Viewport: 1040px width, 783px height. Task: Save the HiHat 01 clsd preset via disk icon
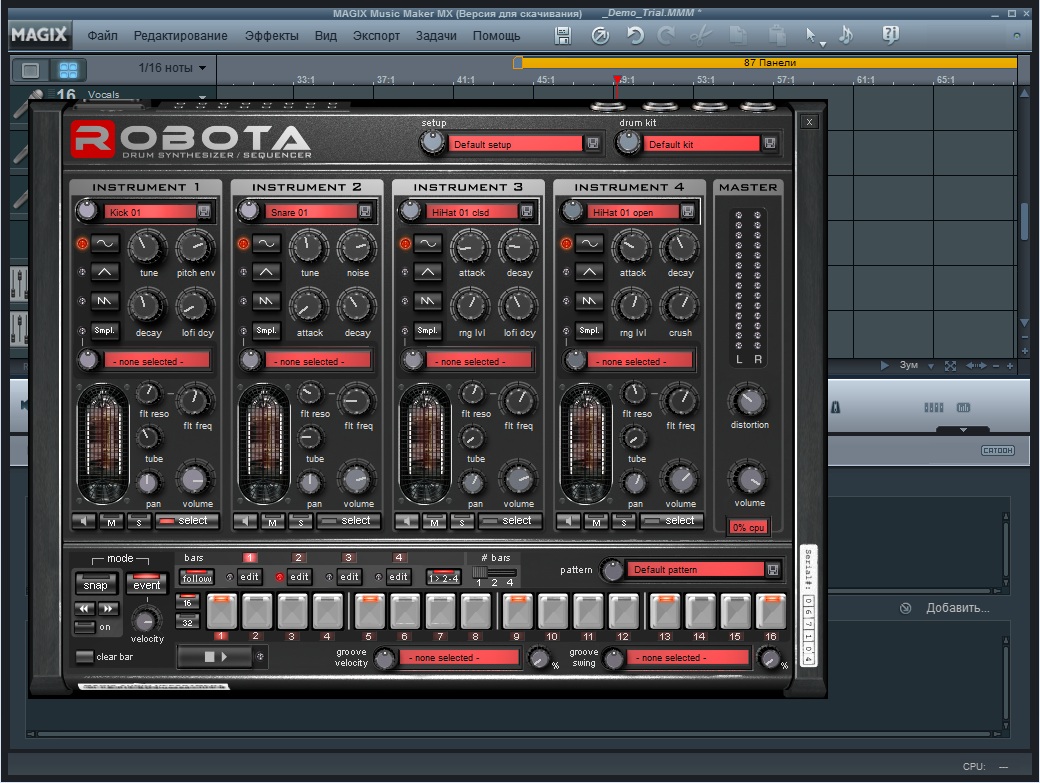(x=527, y=211)
